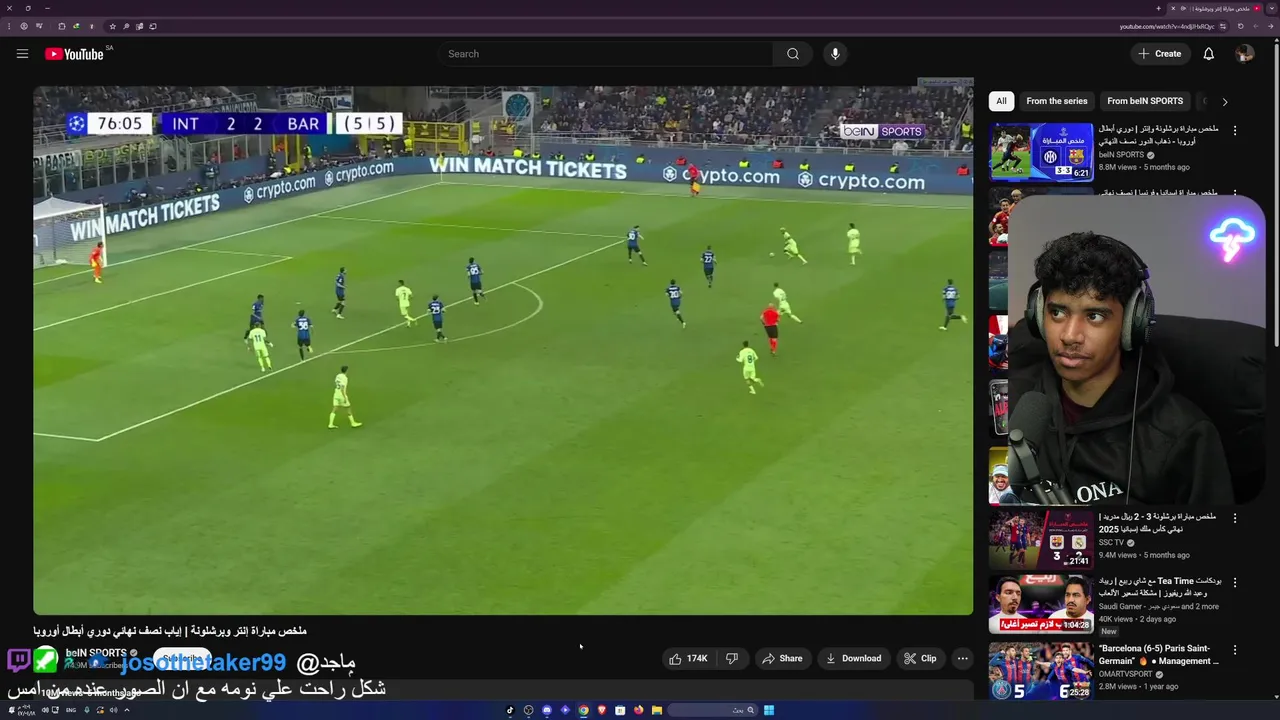Screen dimensions: 1280x720
Task: Create a Clip of the video
Action: click(920, 658)
